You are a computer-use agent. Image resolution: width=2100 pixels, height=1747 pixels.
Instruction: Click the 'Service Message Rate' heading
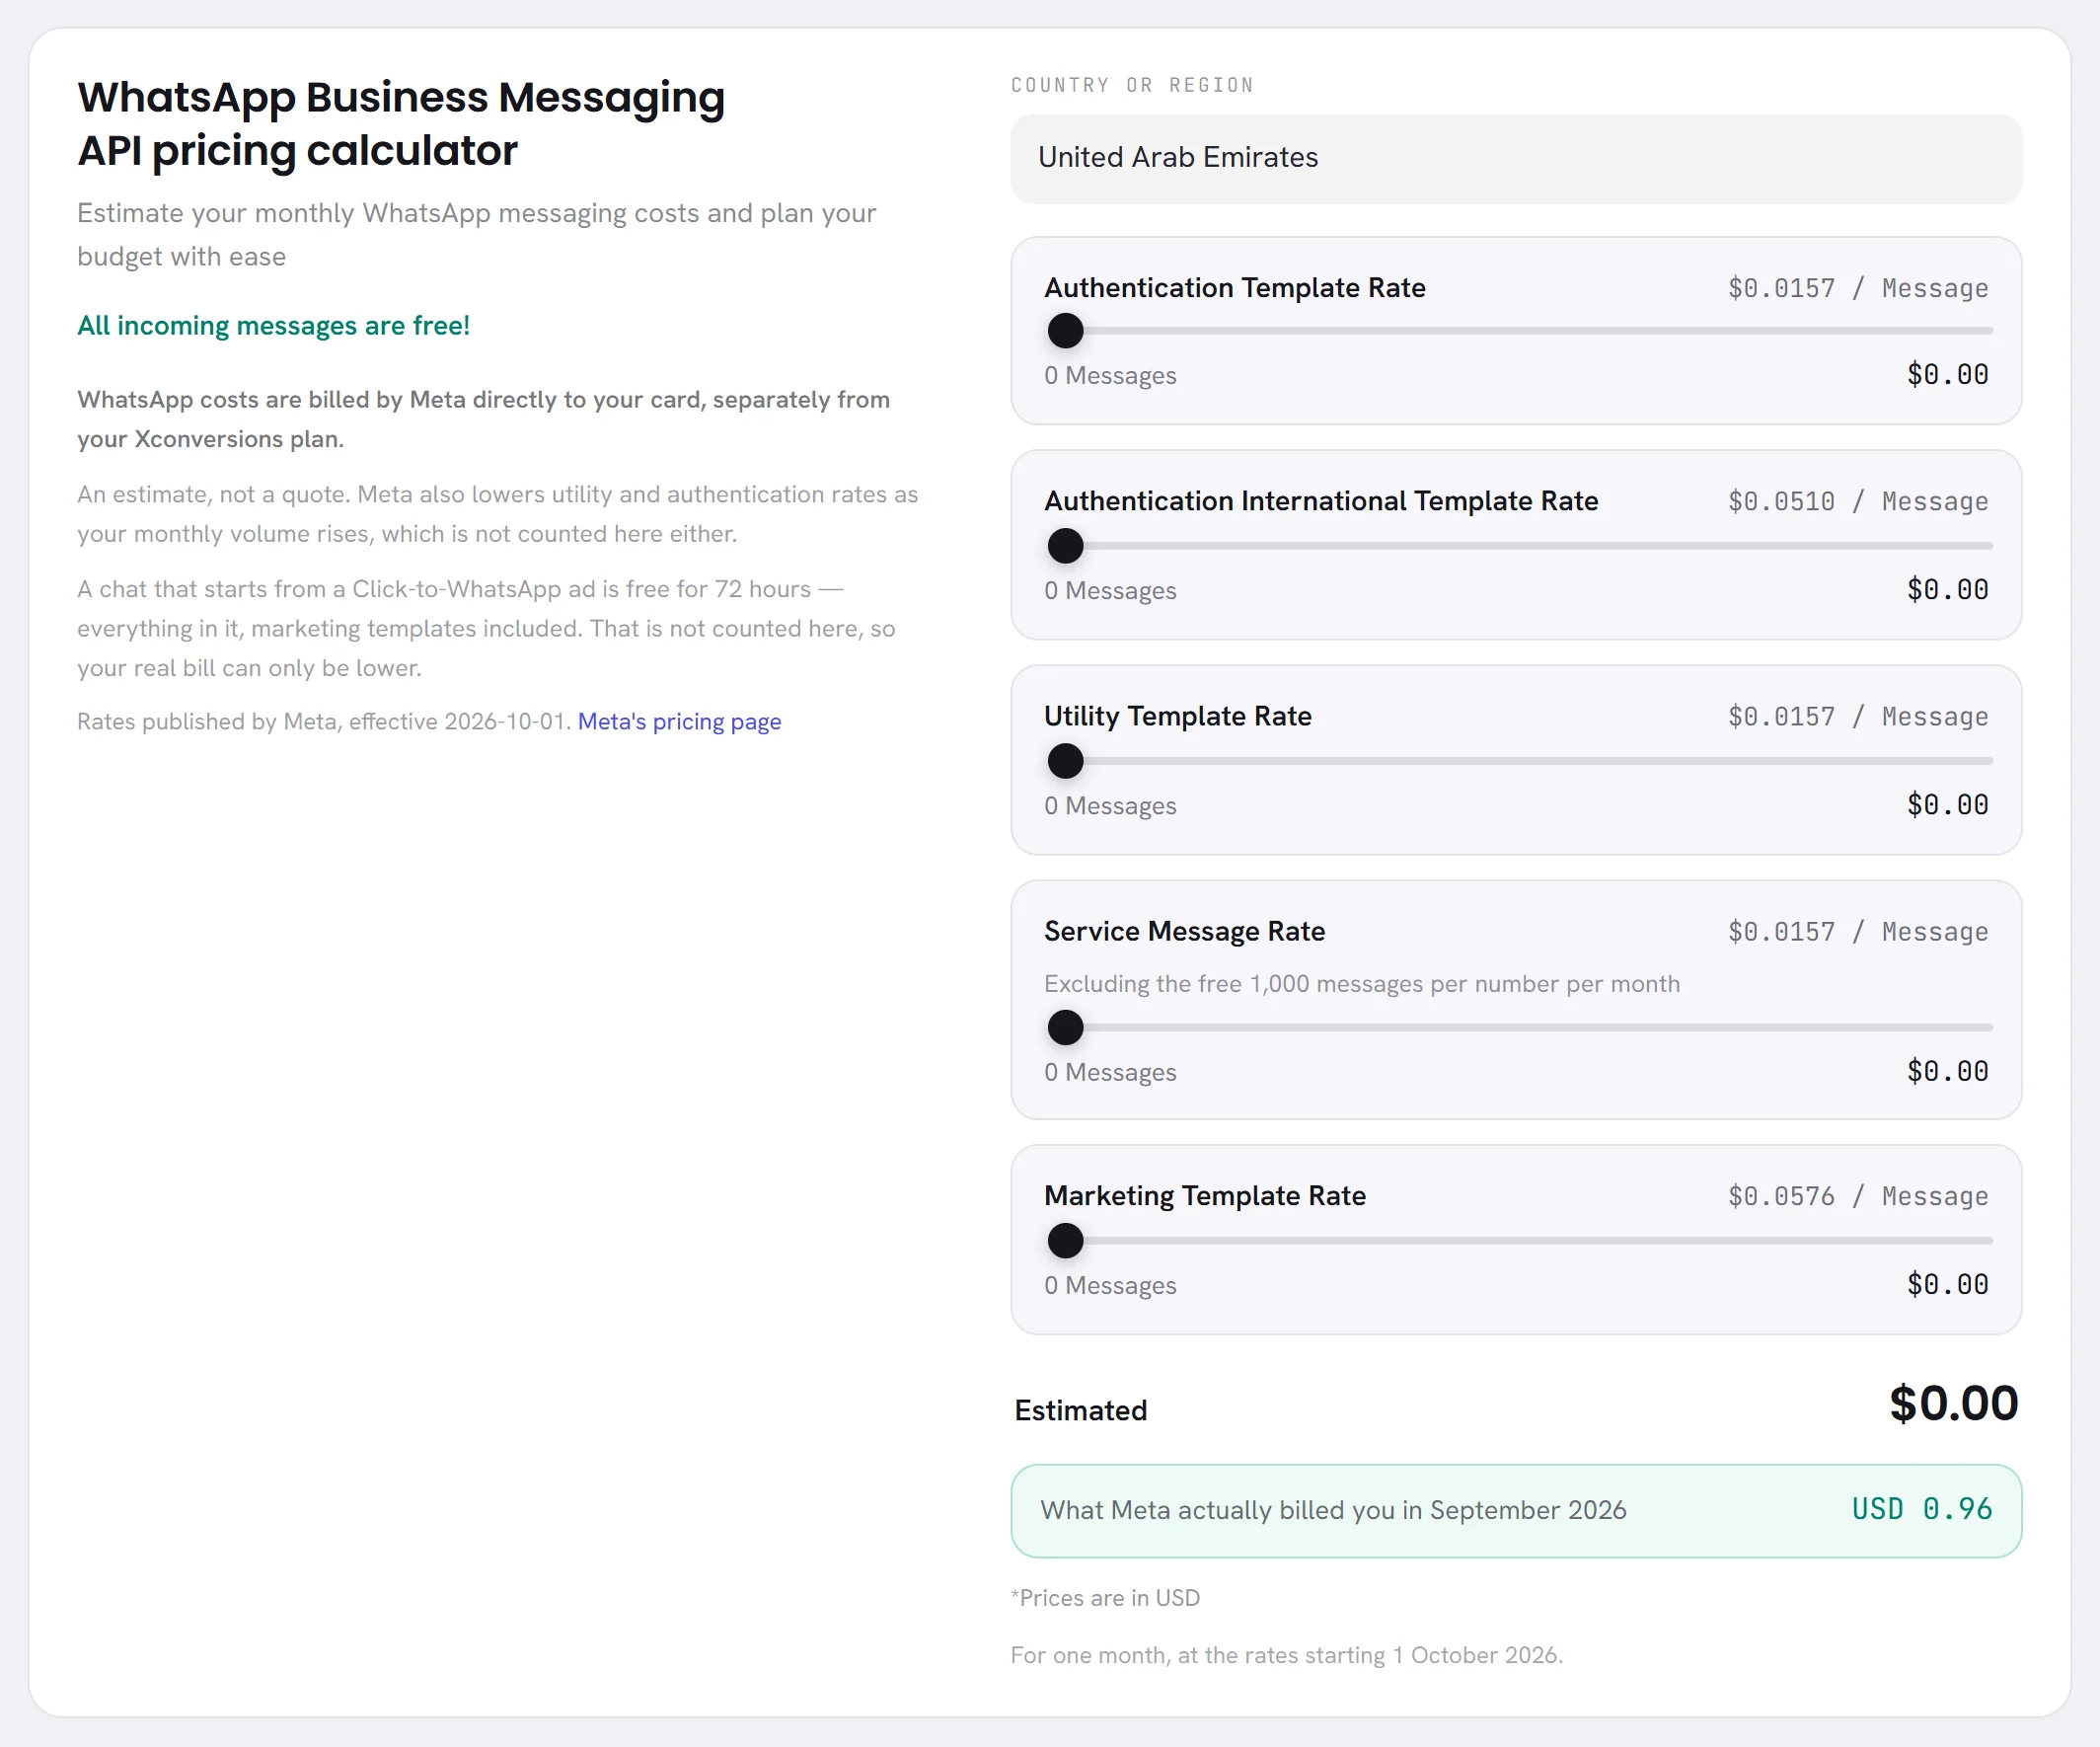click(1184, 931)
